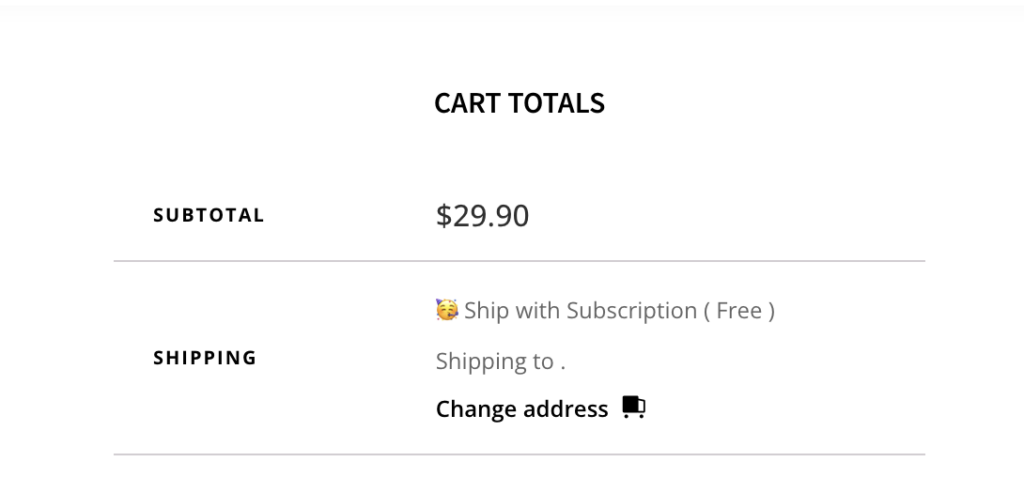
Task: Click the CART TOTALS heading
Action: point(519,103)
